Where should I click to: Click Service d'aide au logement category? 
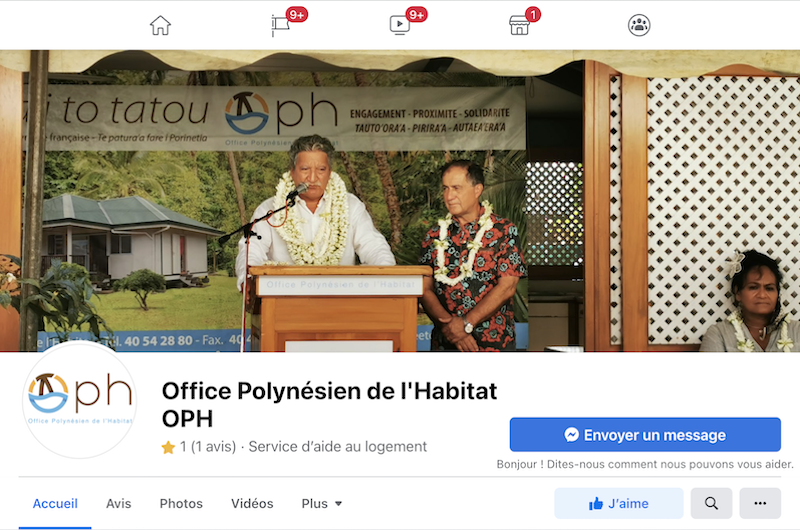point(337,447)
